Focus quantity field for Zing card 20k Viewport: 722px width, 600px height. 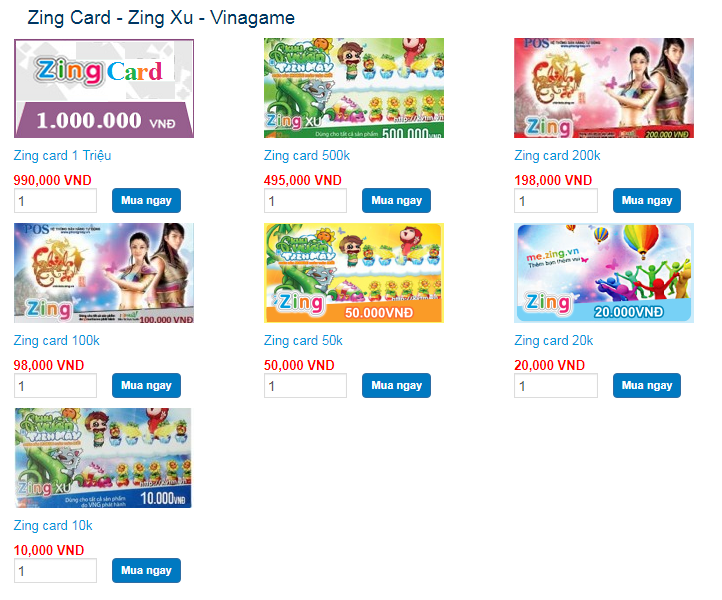pyautogui.click(x=556, y=385)
